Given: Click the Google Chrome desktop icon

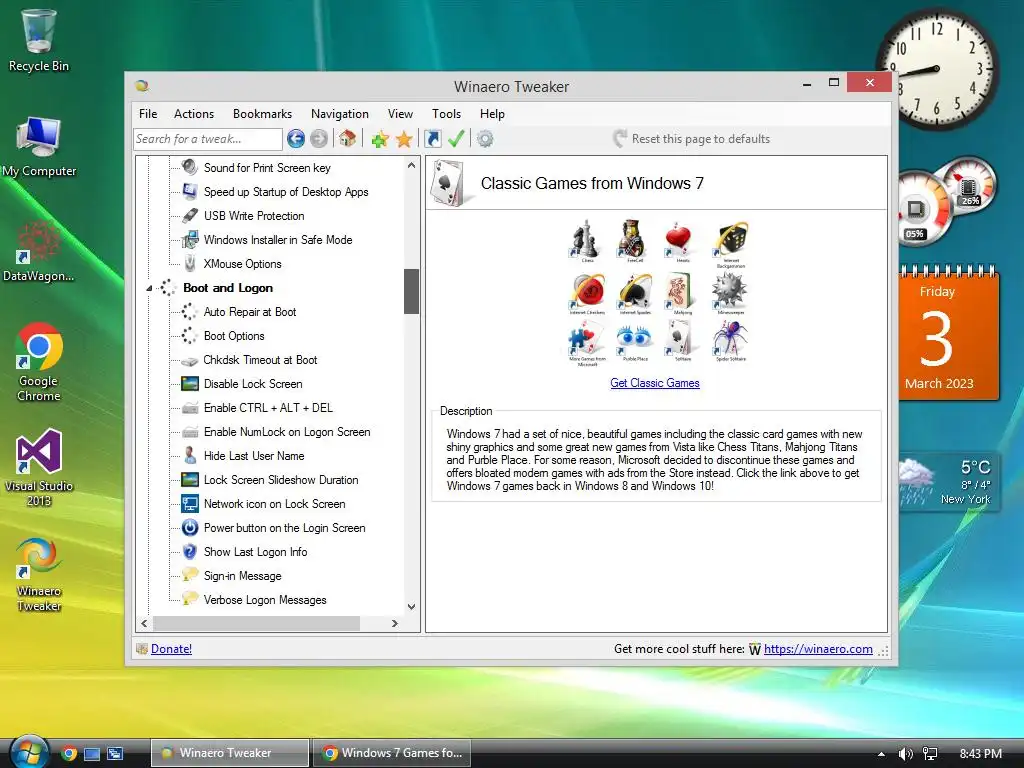Looking at the screenshot, I should pos(39,361).
